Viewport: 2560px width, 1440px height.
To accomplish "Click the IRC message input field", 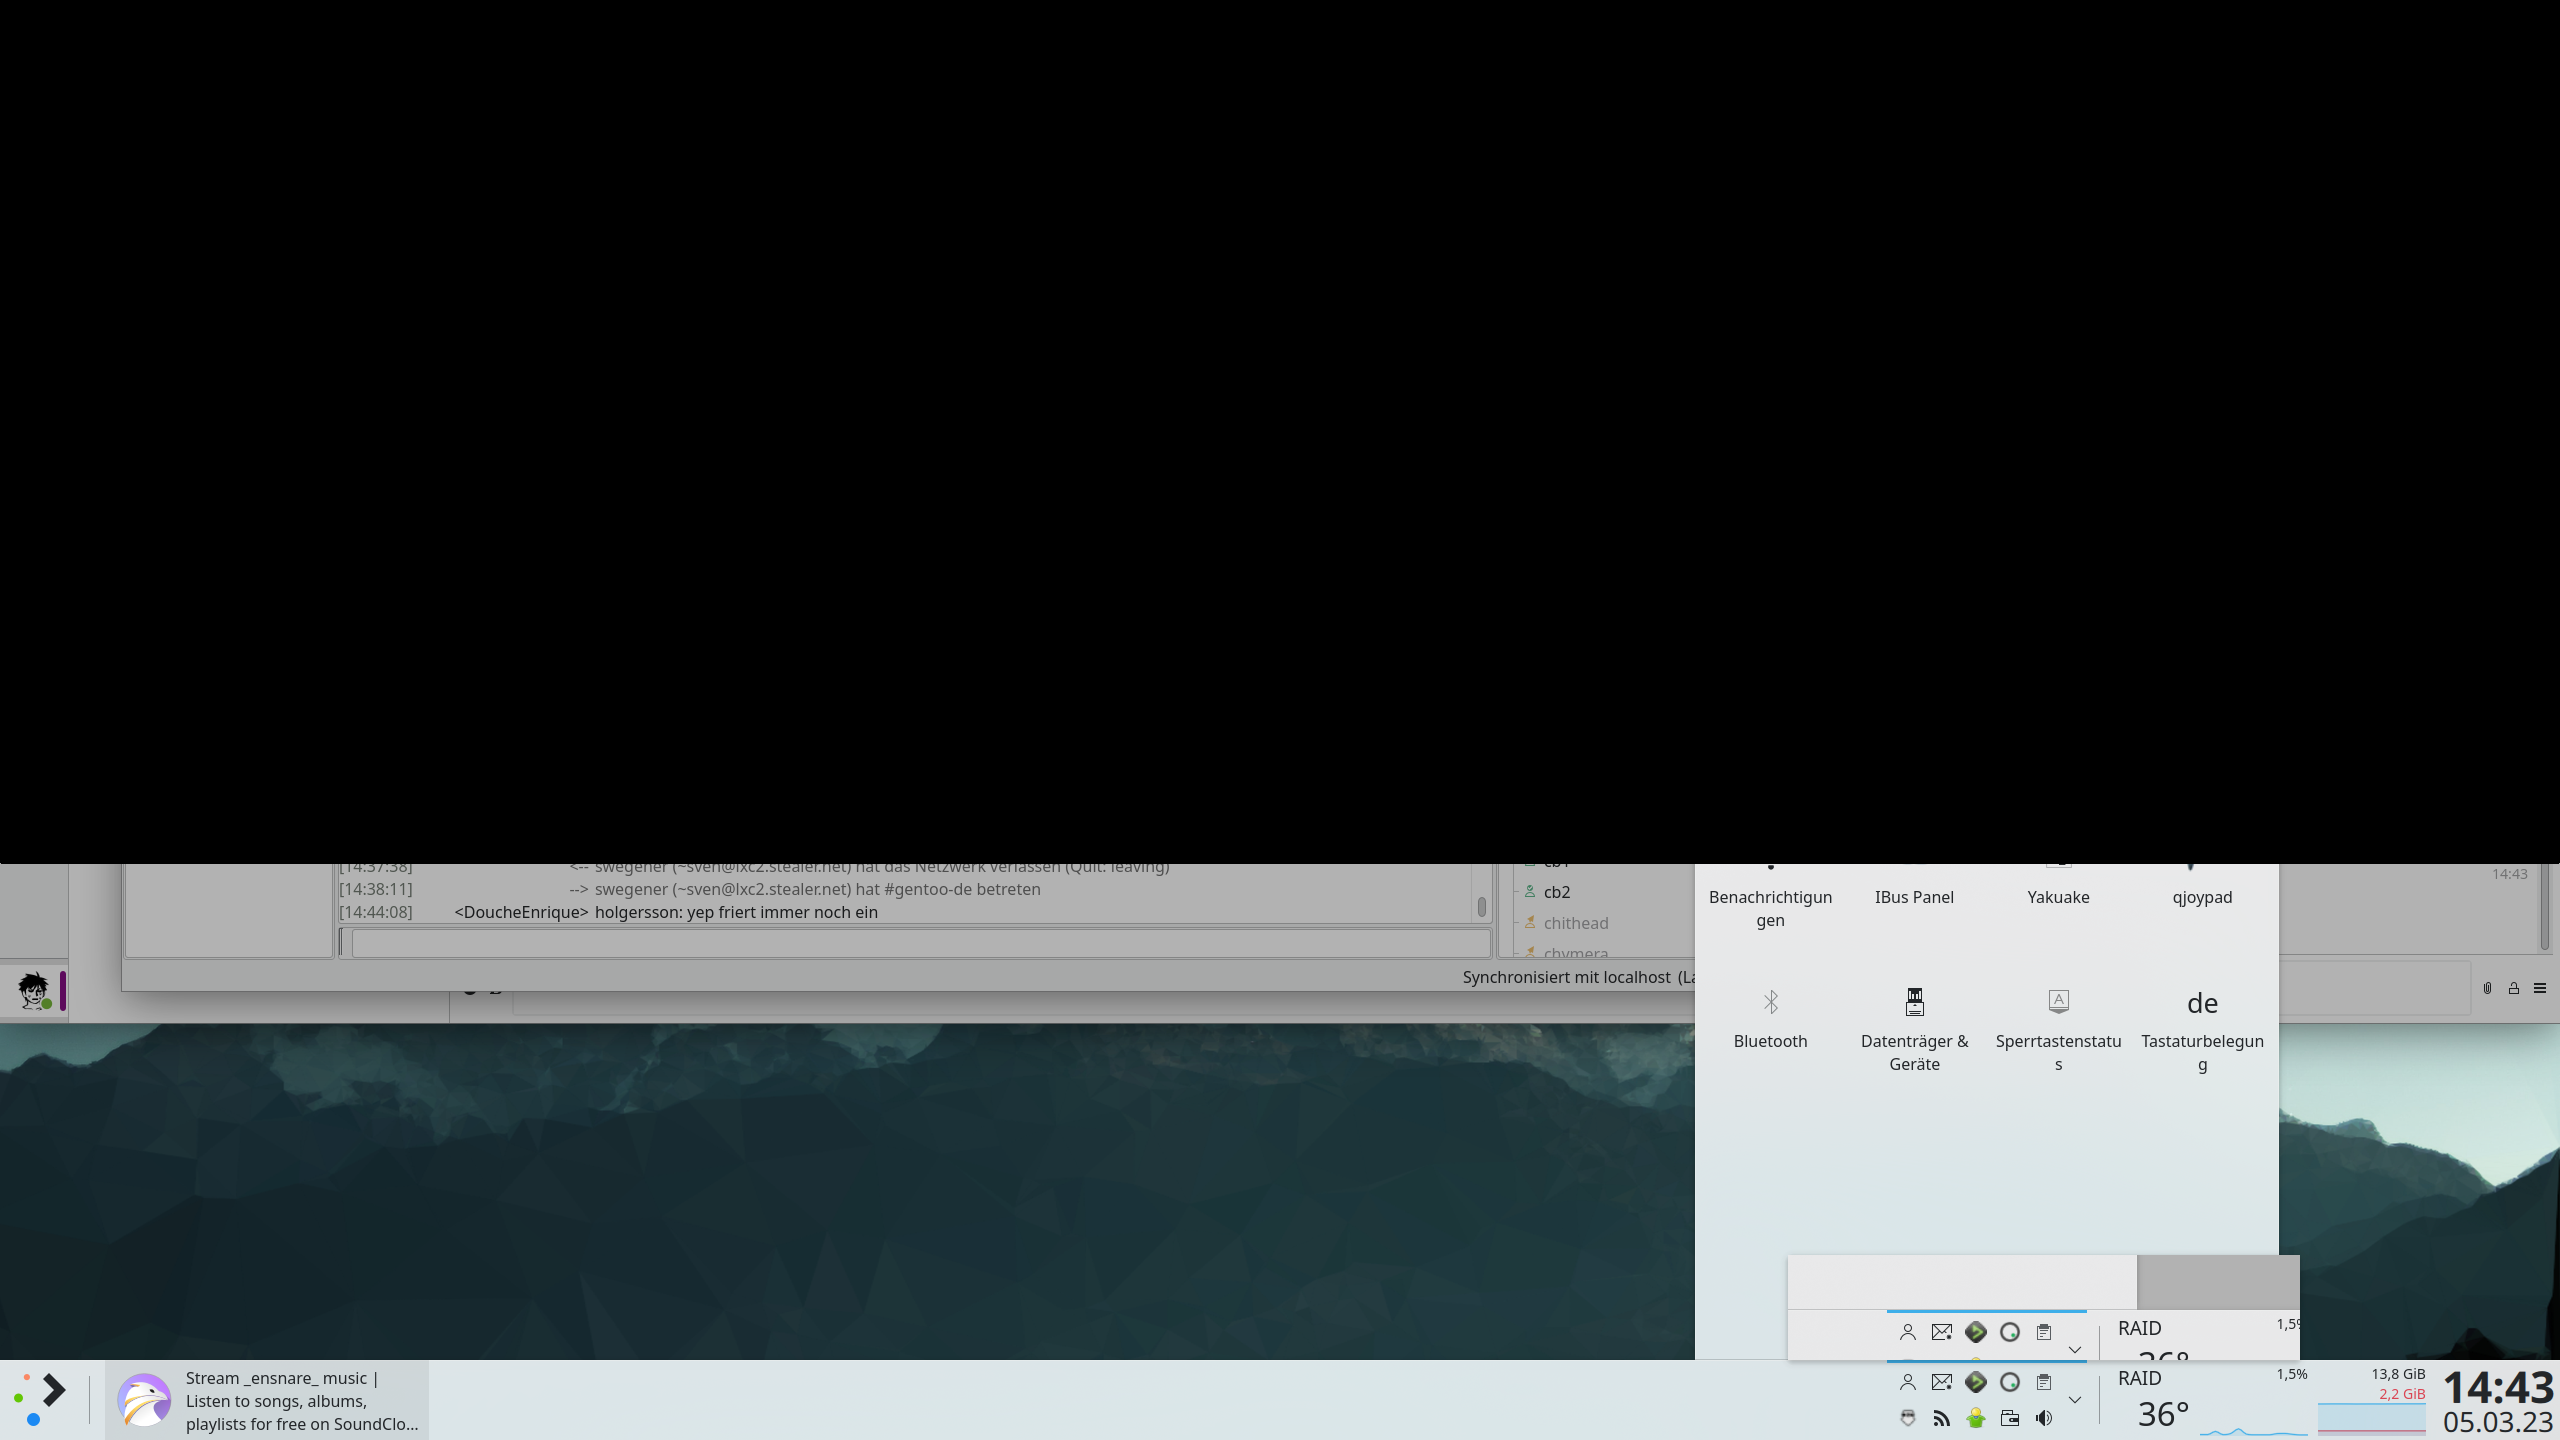I will [920, 943].
